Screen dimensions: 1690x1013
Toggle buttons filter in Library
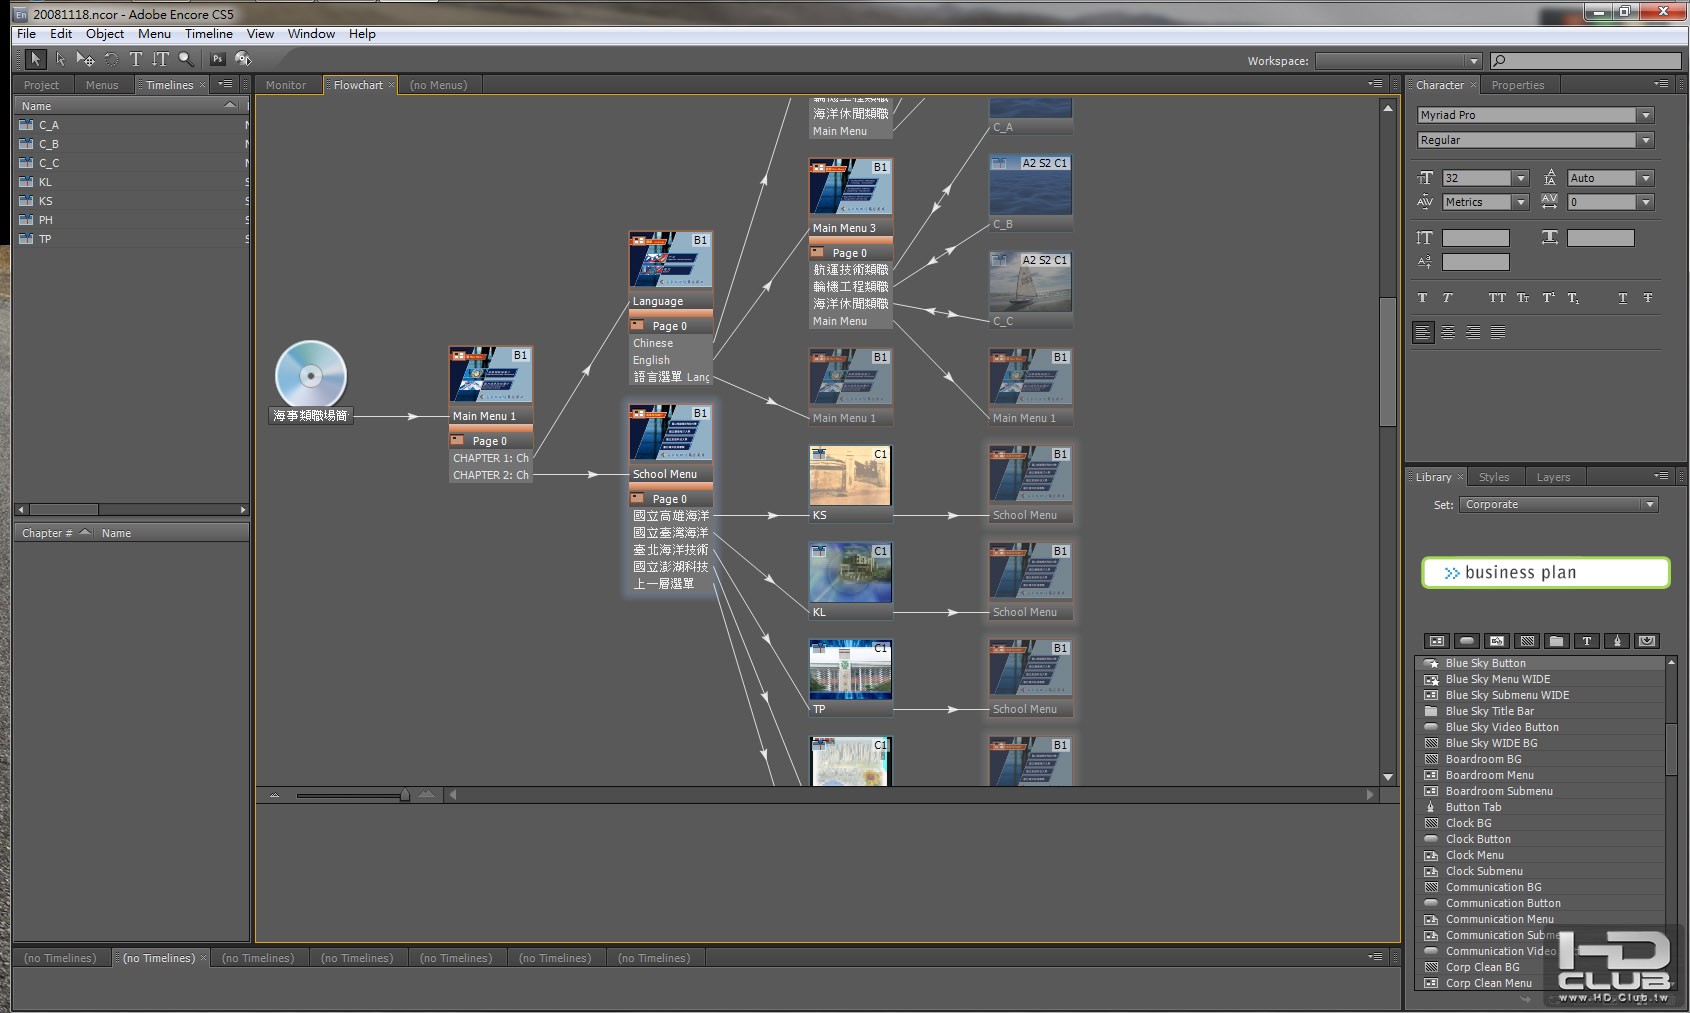[1467, 641]
